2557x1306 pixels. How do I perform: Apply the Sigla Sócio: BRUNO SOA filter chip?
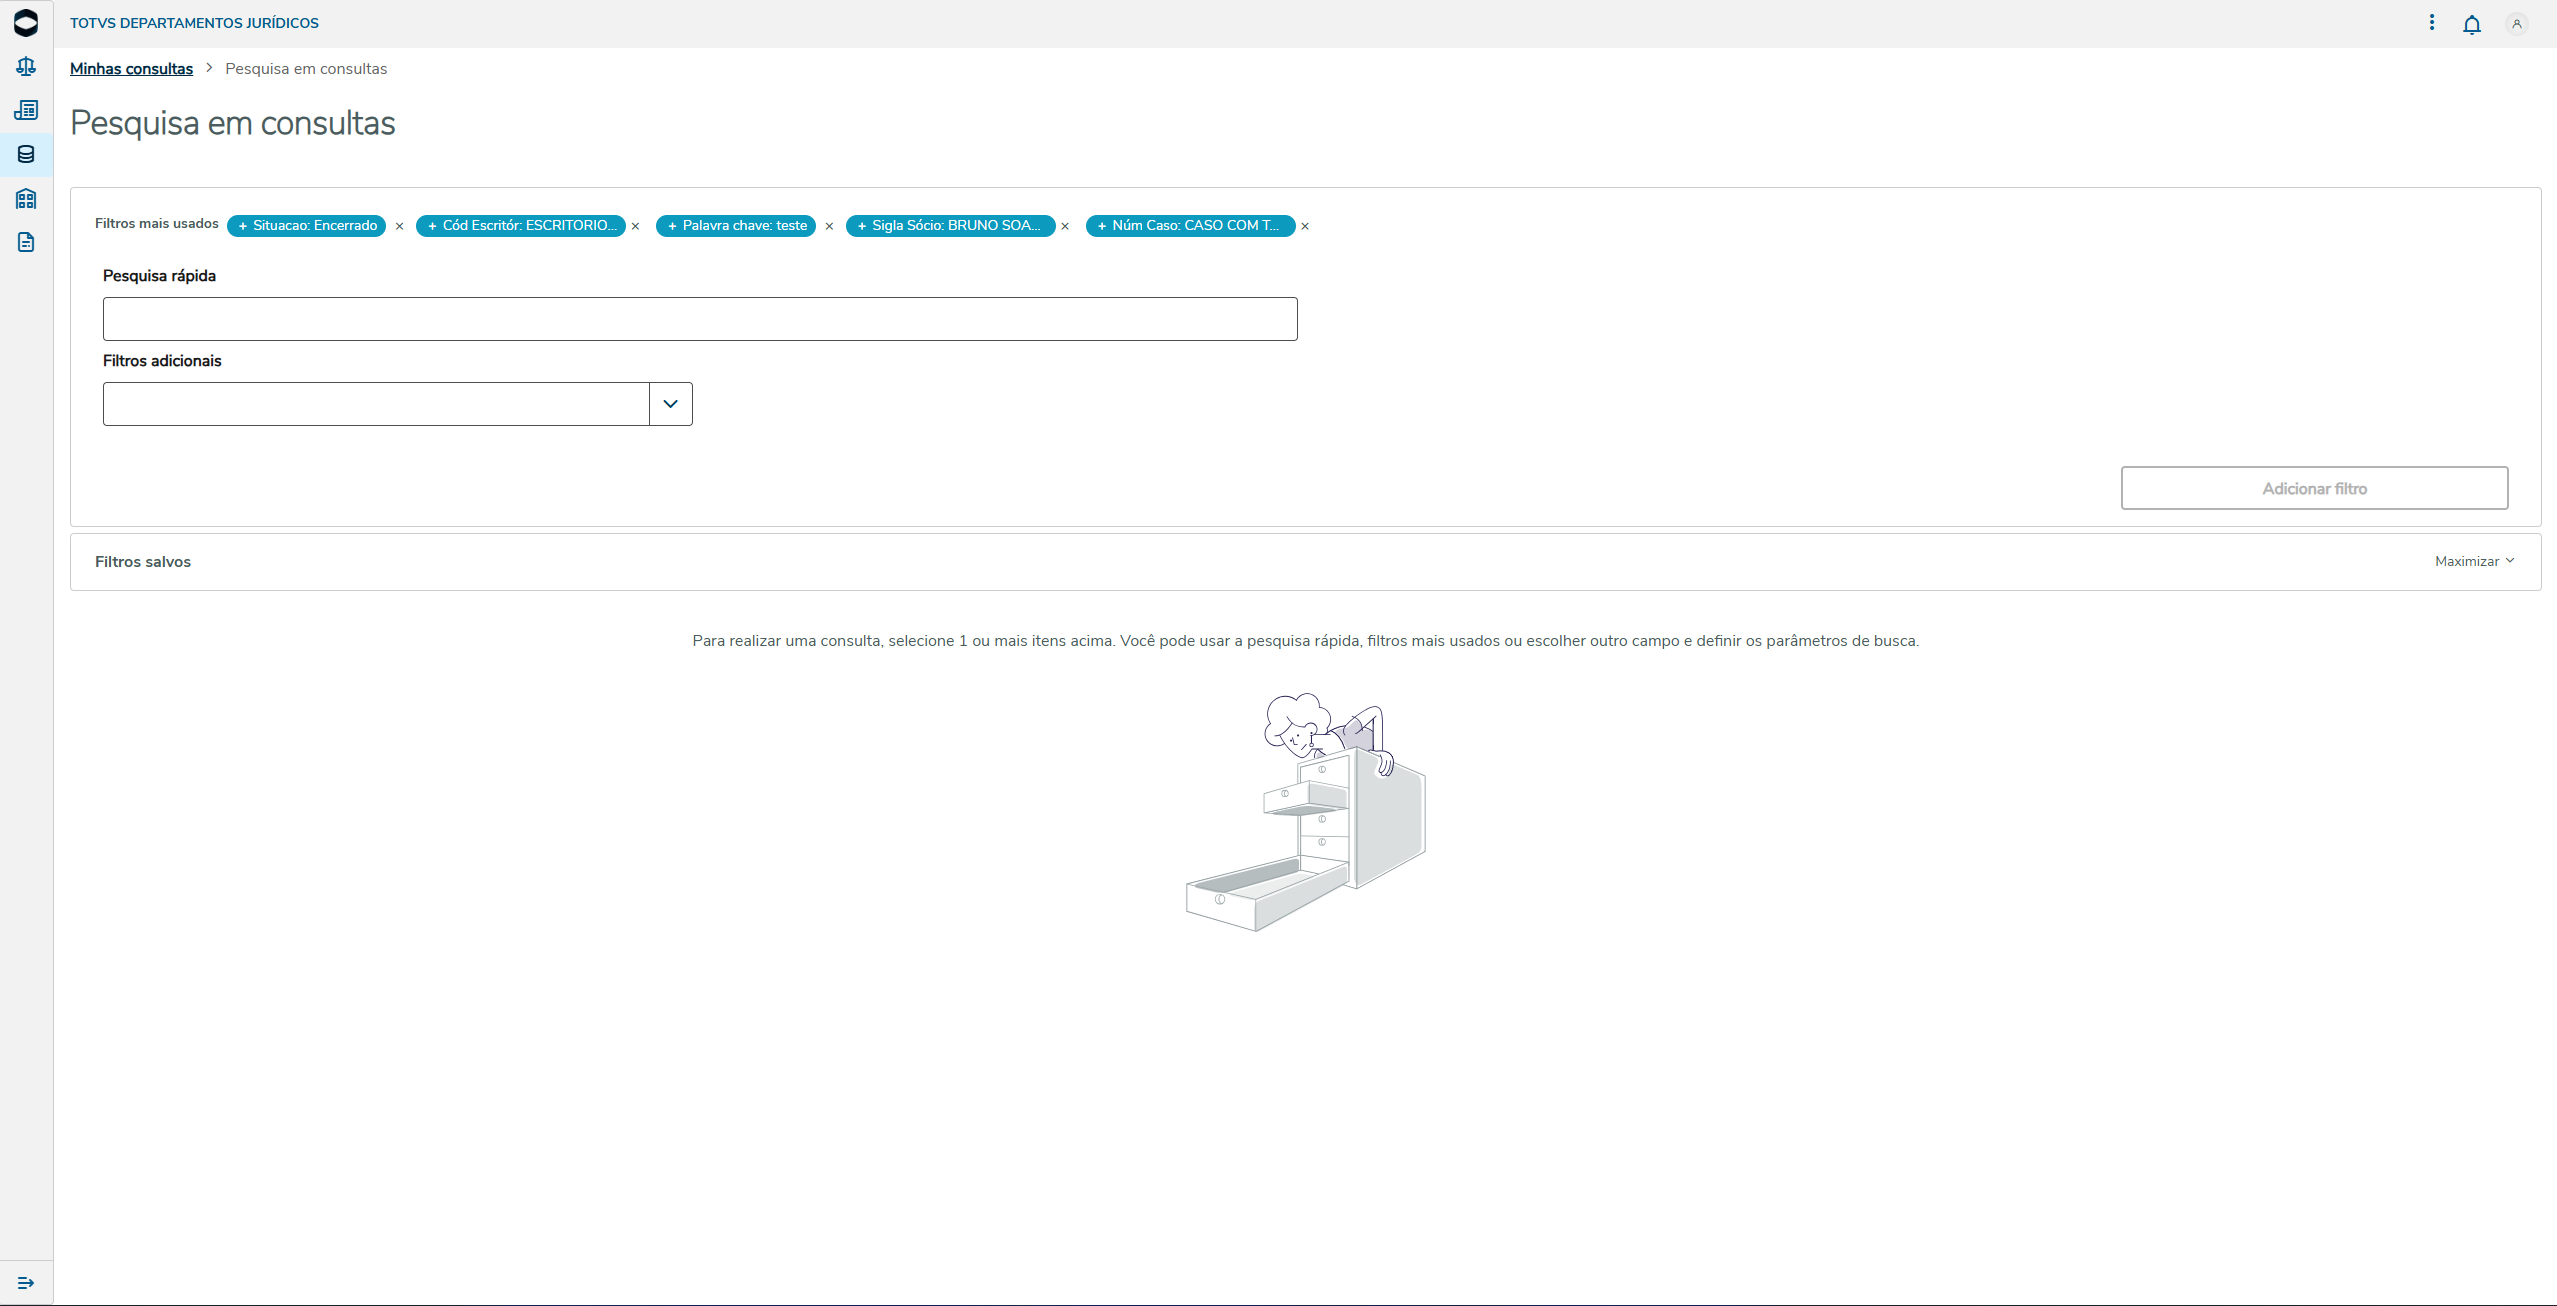point(950,226)
